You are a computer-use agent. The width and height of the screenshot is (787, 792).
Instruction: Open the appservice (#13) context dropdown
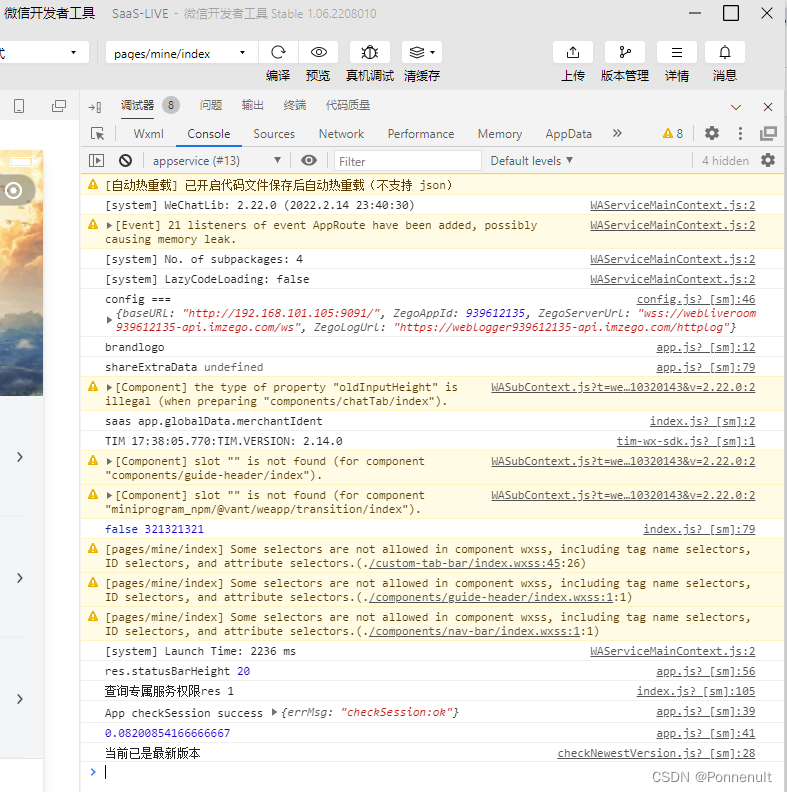pyautogui.click(x=217, y=161)
